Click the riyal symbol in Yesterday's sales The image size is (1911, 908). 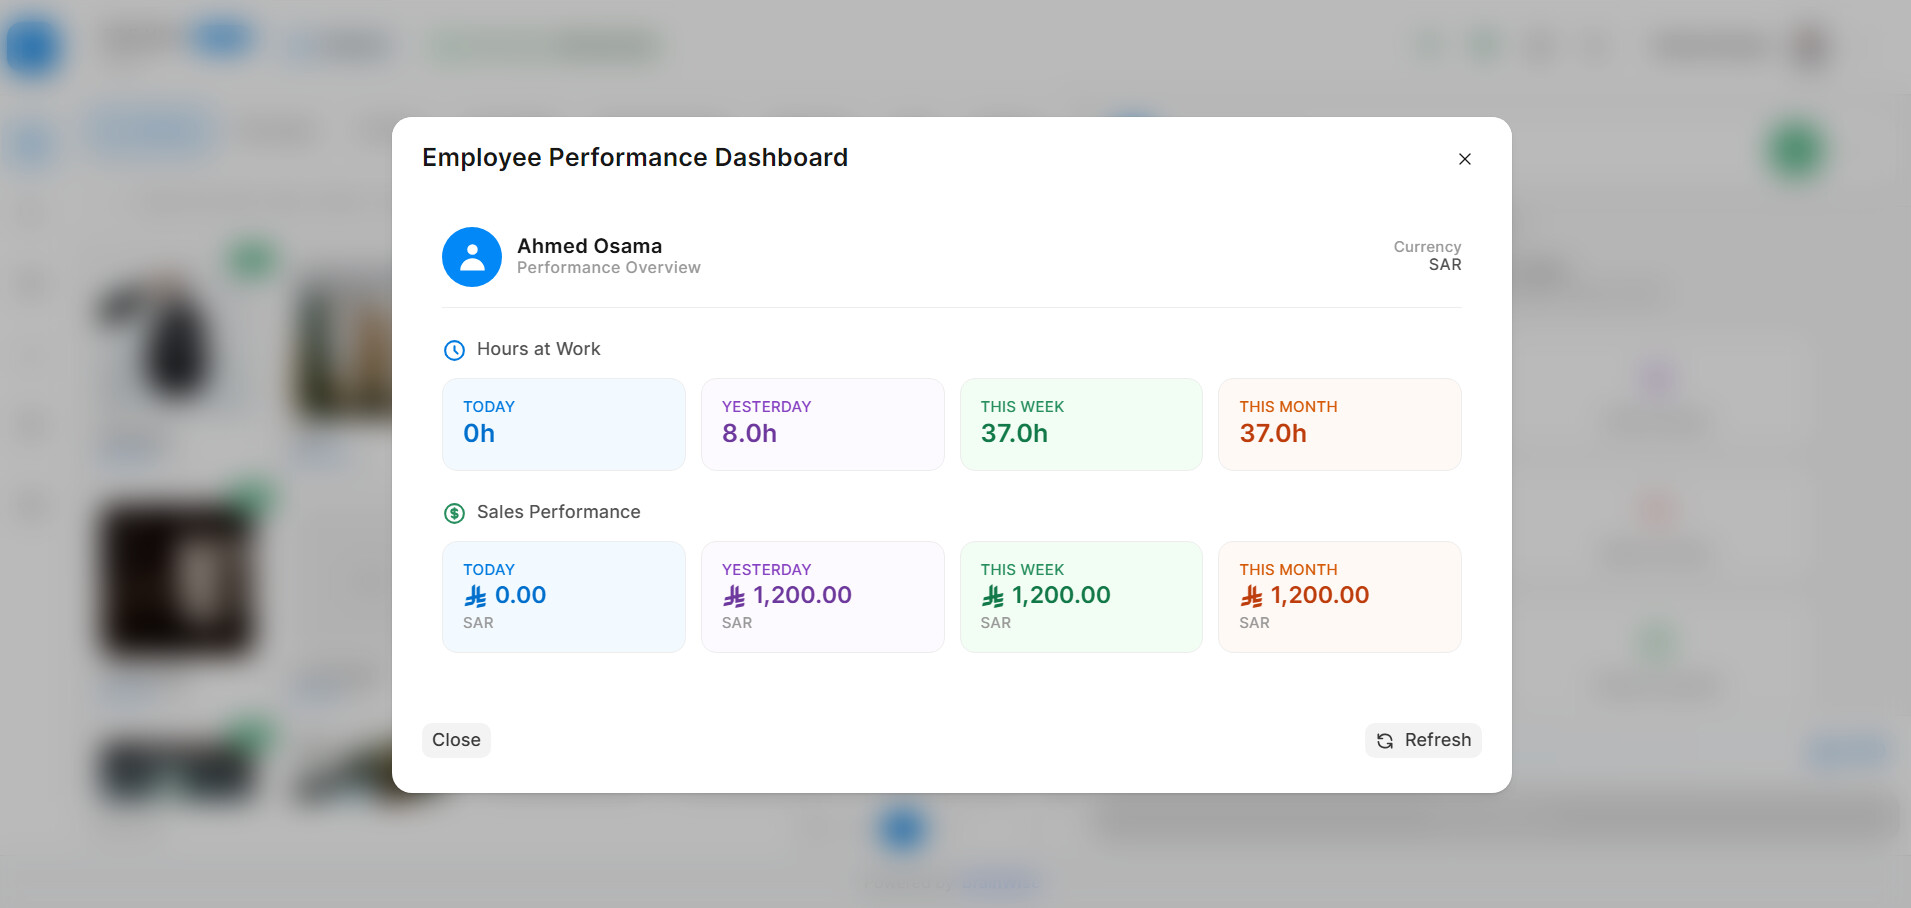click(x=734, y=596)
